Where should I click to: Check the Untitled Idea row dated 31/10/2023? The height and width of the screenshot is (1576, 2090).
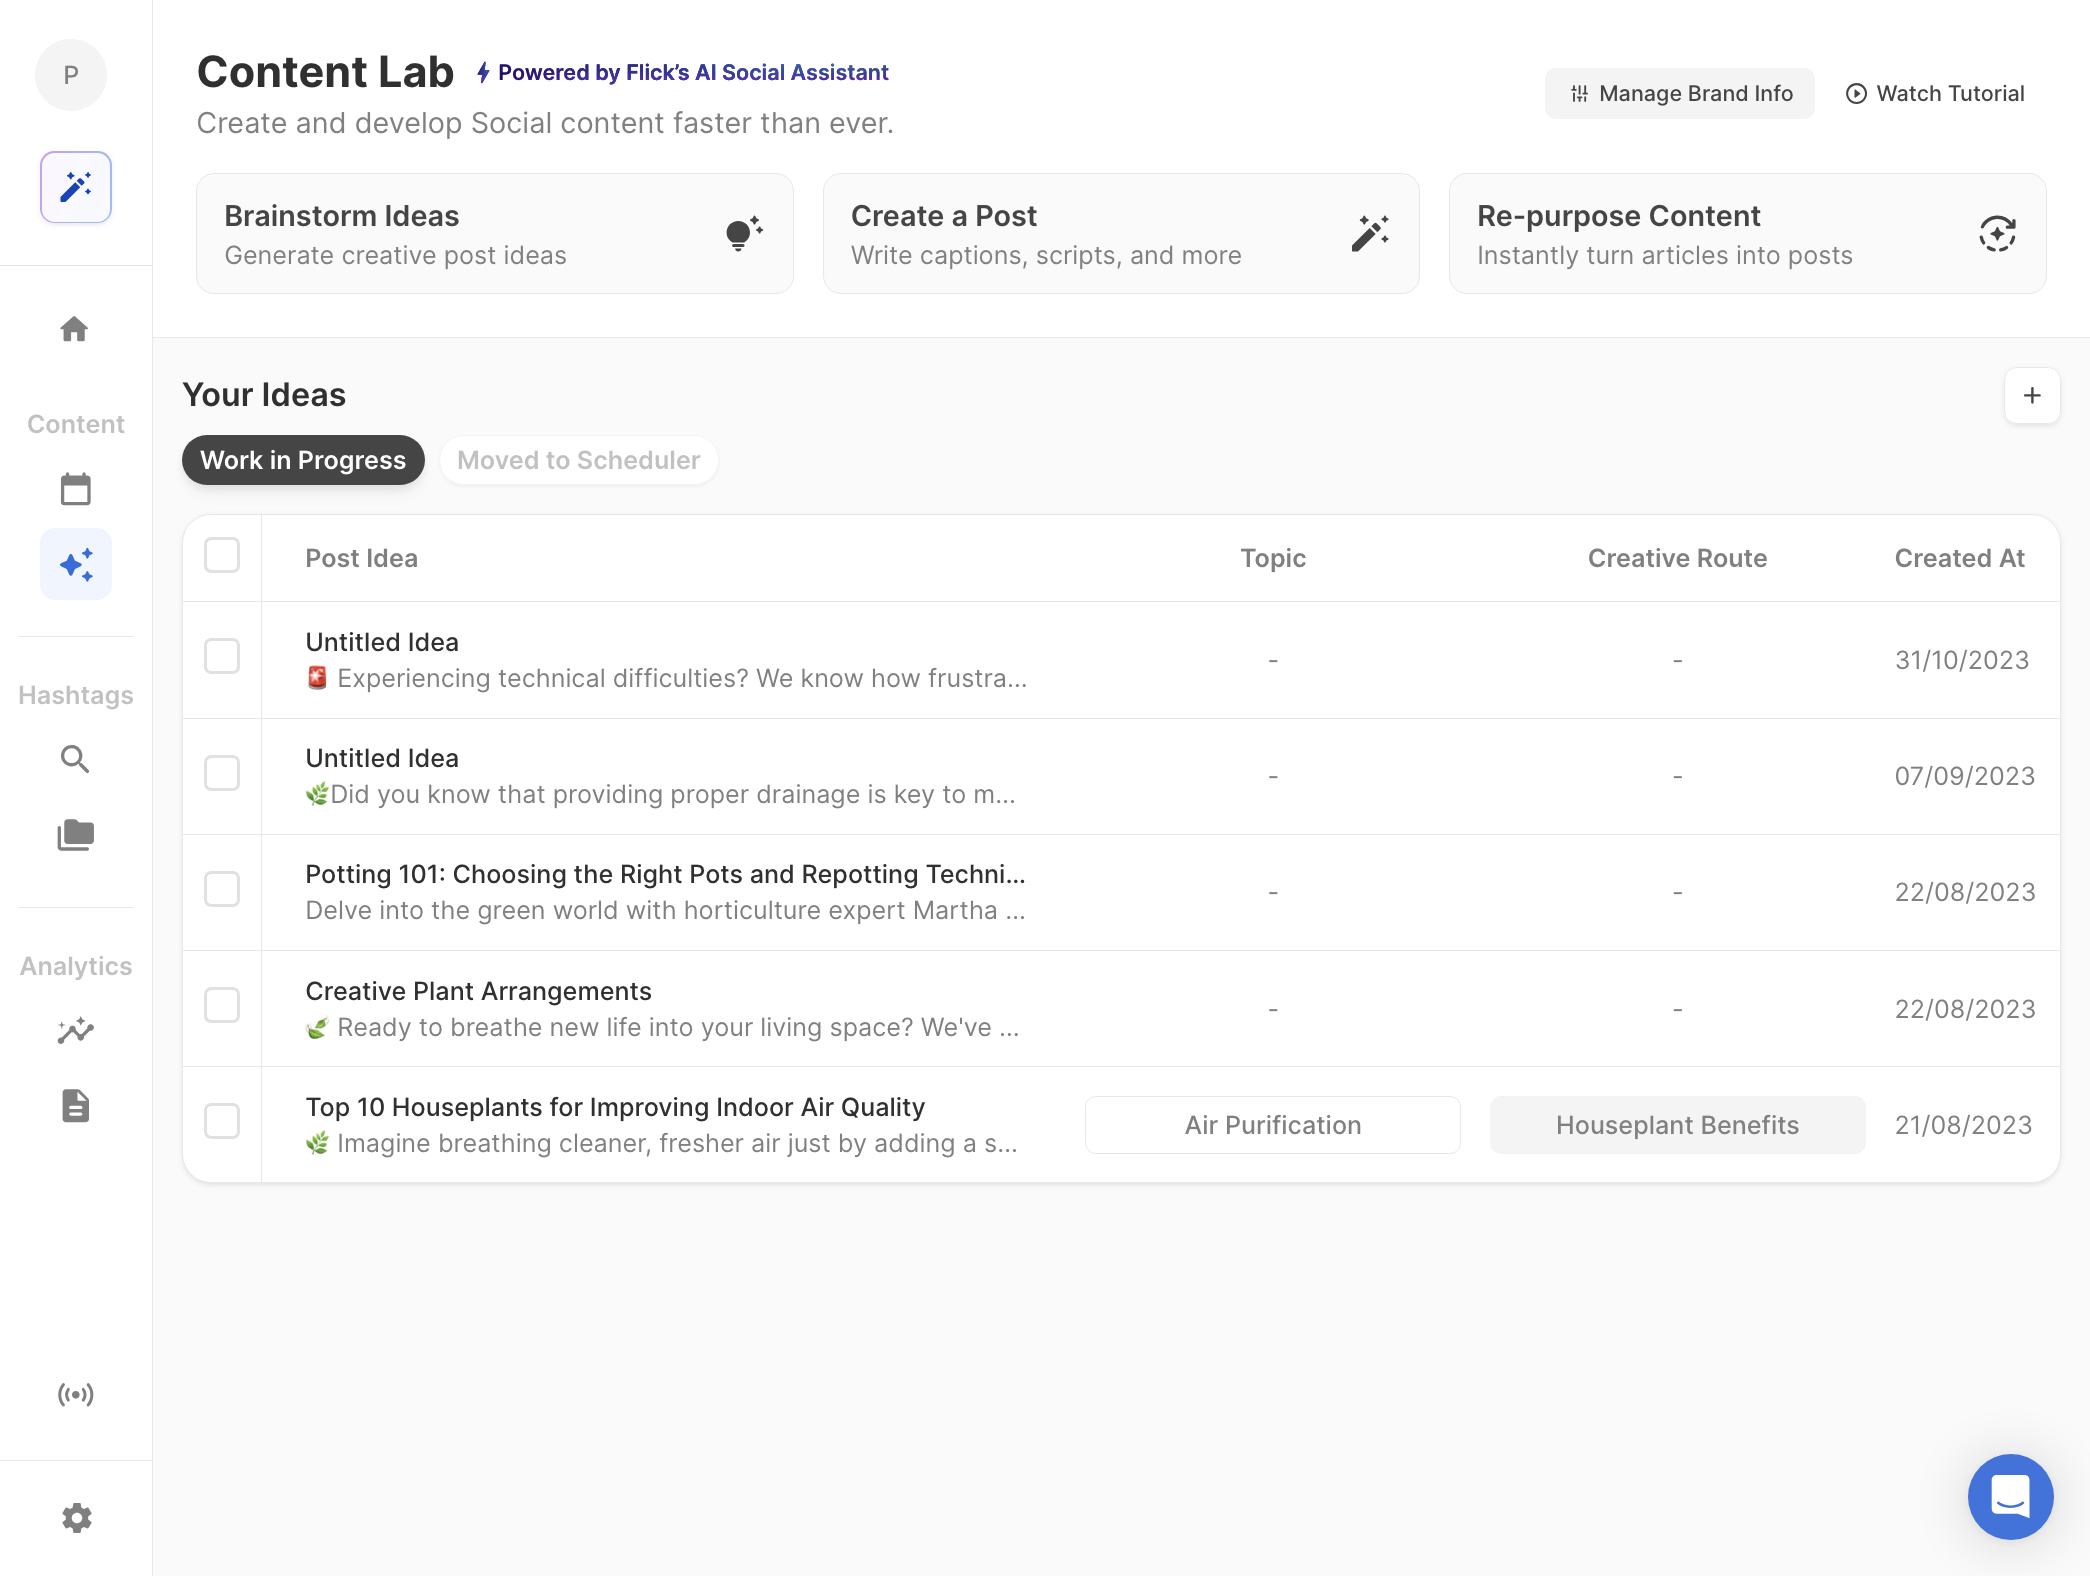pos(222,656)
